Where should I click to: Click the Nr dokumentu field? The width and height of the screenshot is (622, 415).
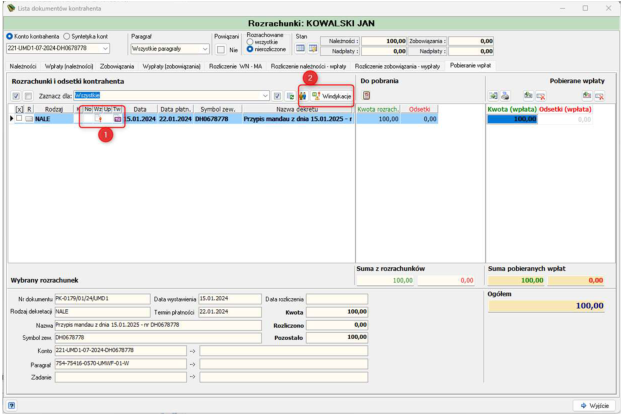click(102, 299)
